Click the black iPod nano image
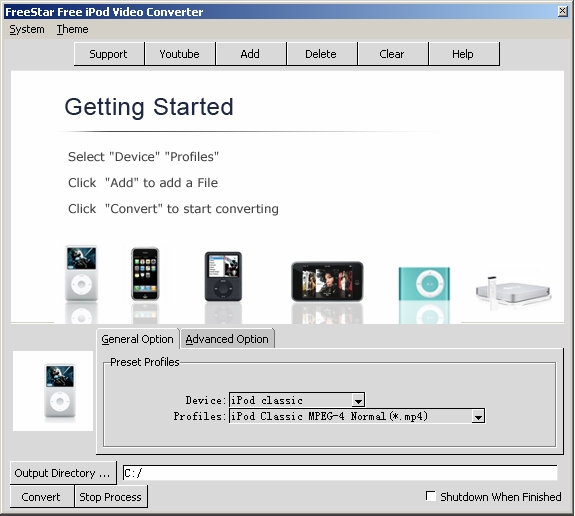Viewport: 575px width, 516px height. pyautogui.click(x=223, y=276)
